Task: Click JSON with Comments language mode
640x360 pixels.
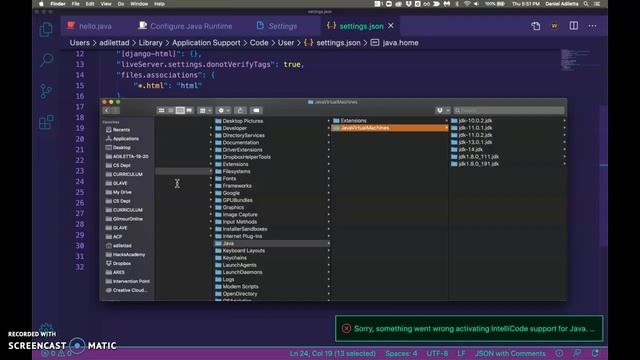Action: point(510,353)
